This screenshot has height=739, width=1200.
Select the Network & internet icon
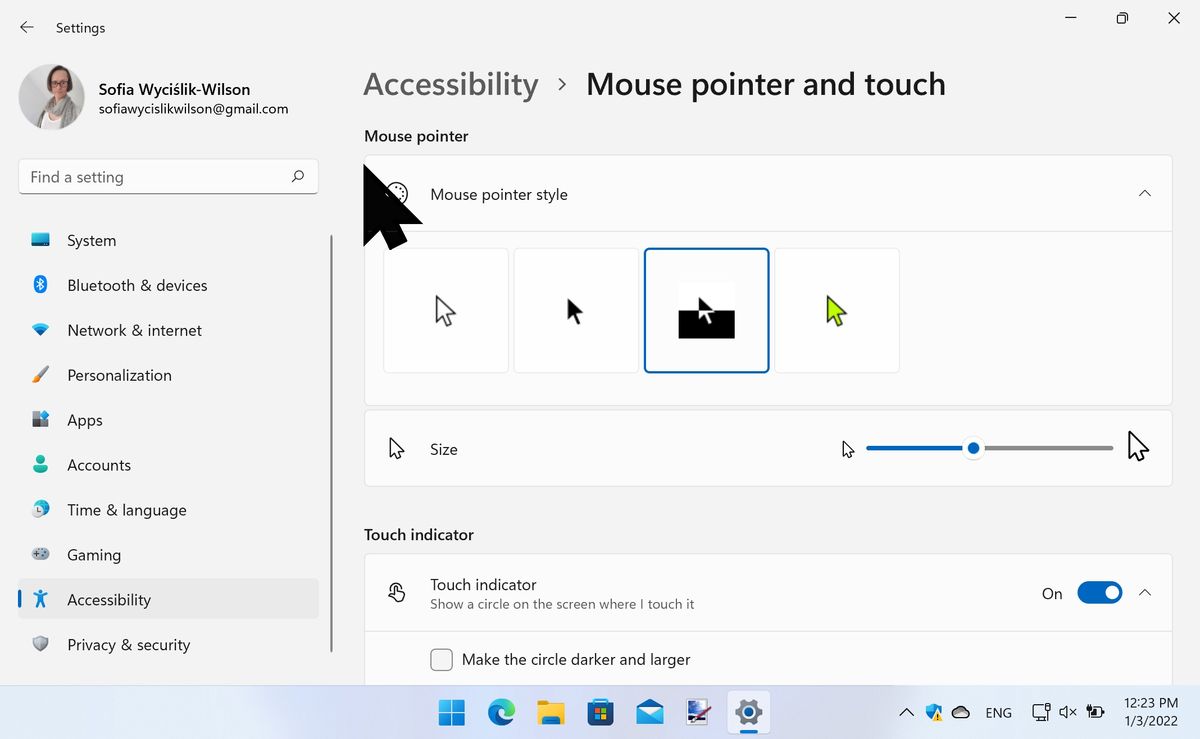(x=40, y=330)
